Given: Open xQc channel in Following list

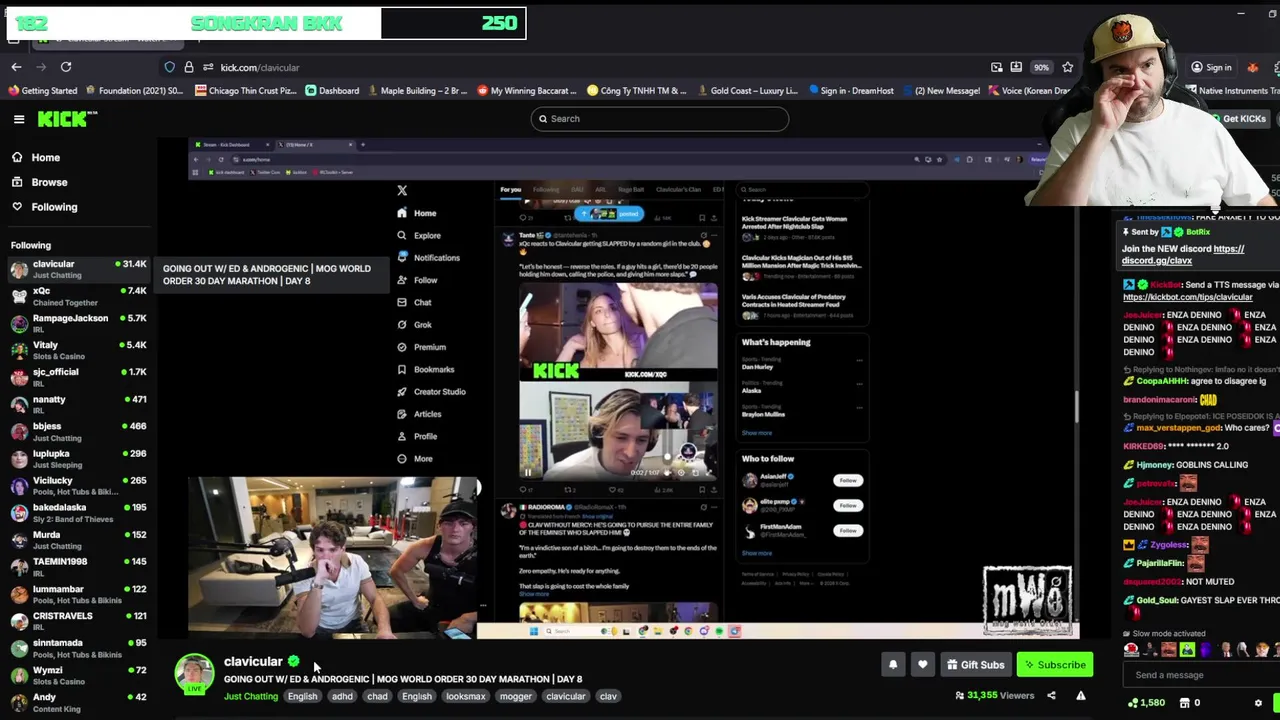Looking at the screenshot, I should (78, 296).
